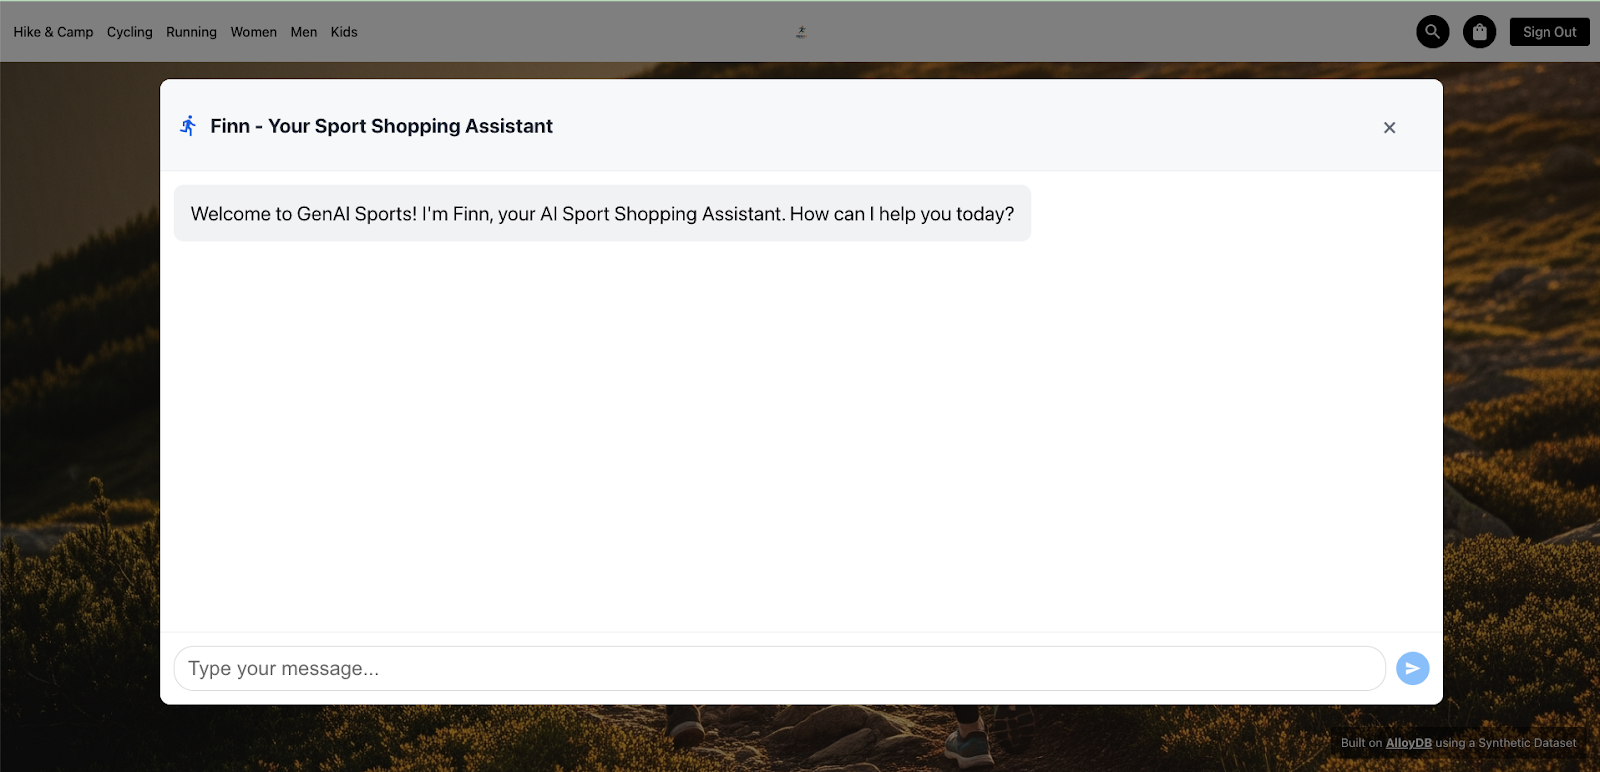Image resolution: width=1600 pixels, height=772 pixels.
Task: Click the dimmed backdrop left of dialog
Action: 80,400
